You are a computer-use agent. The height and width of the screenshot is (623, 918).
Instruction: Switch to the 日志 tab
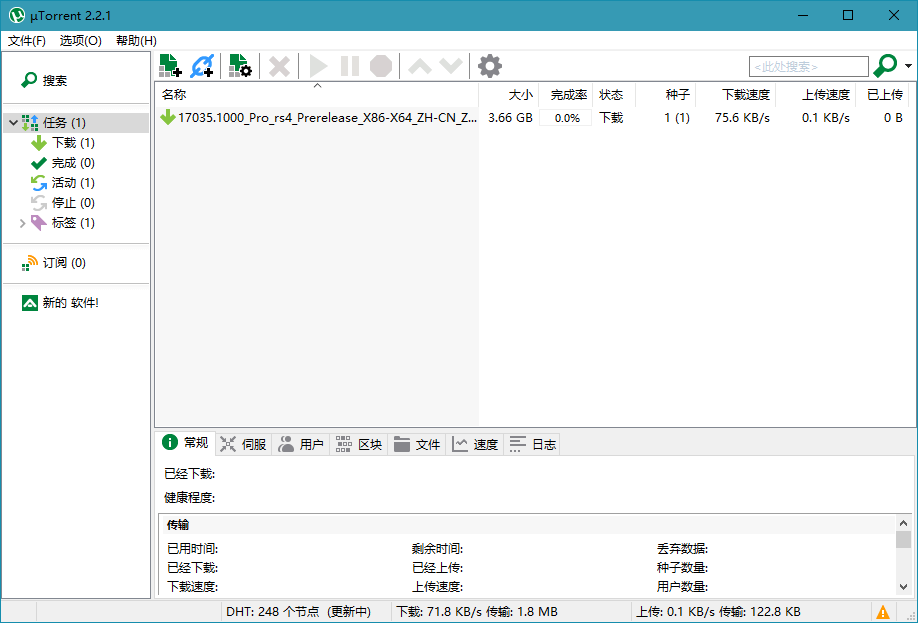pyautogui.click(x=532, y=444)
